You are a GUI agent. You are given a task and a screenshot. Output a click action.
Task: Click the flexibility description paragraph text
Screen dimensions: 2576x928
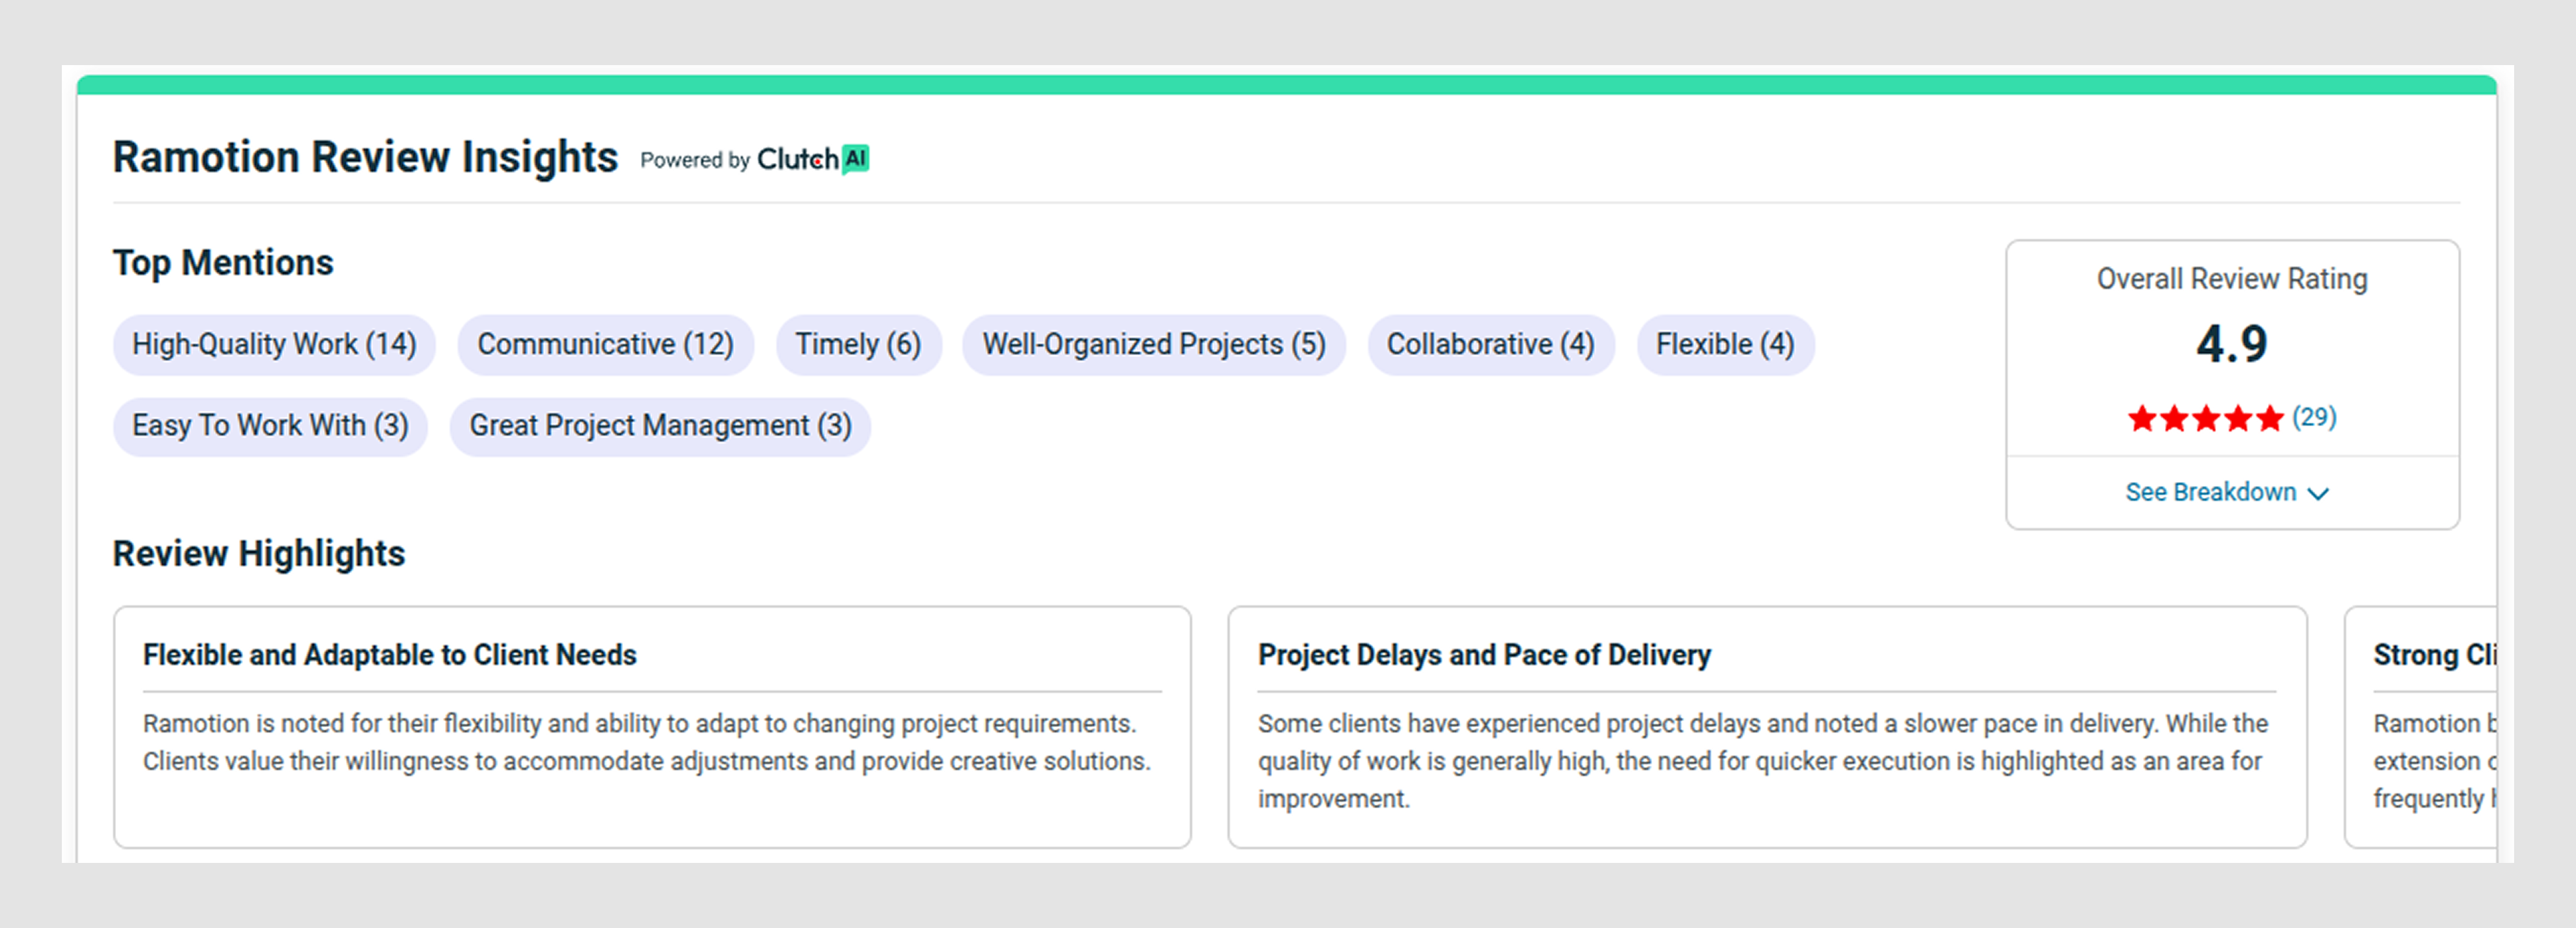647,743
